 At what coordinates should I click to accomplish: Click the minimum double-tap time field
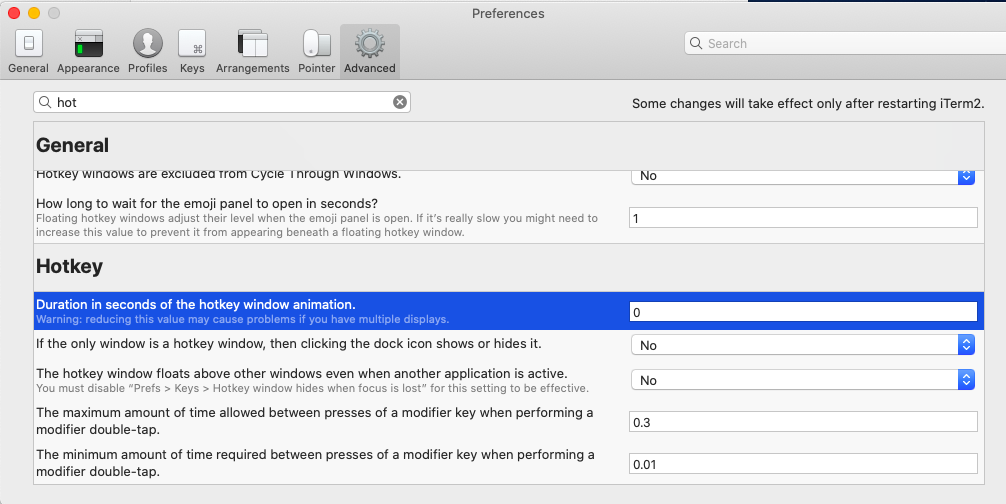pyautogui.click(x=802, y=464)
